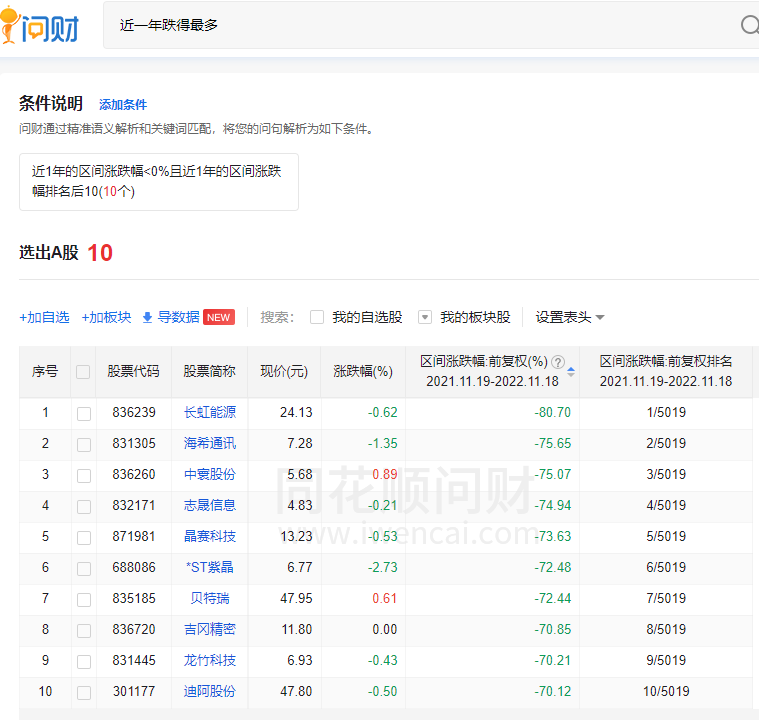Image resolution: width=759 pixels, height=720 pixels.
Task: Open stock link 海希通讯
Action: point(210,443)
